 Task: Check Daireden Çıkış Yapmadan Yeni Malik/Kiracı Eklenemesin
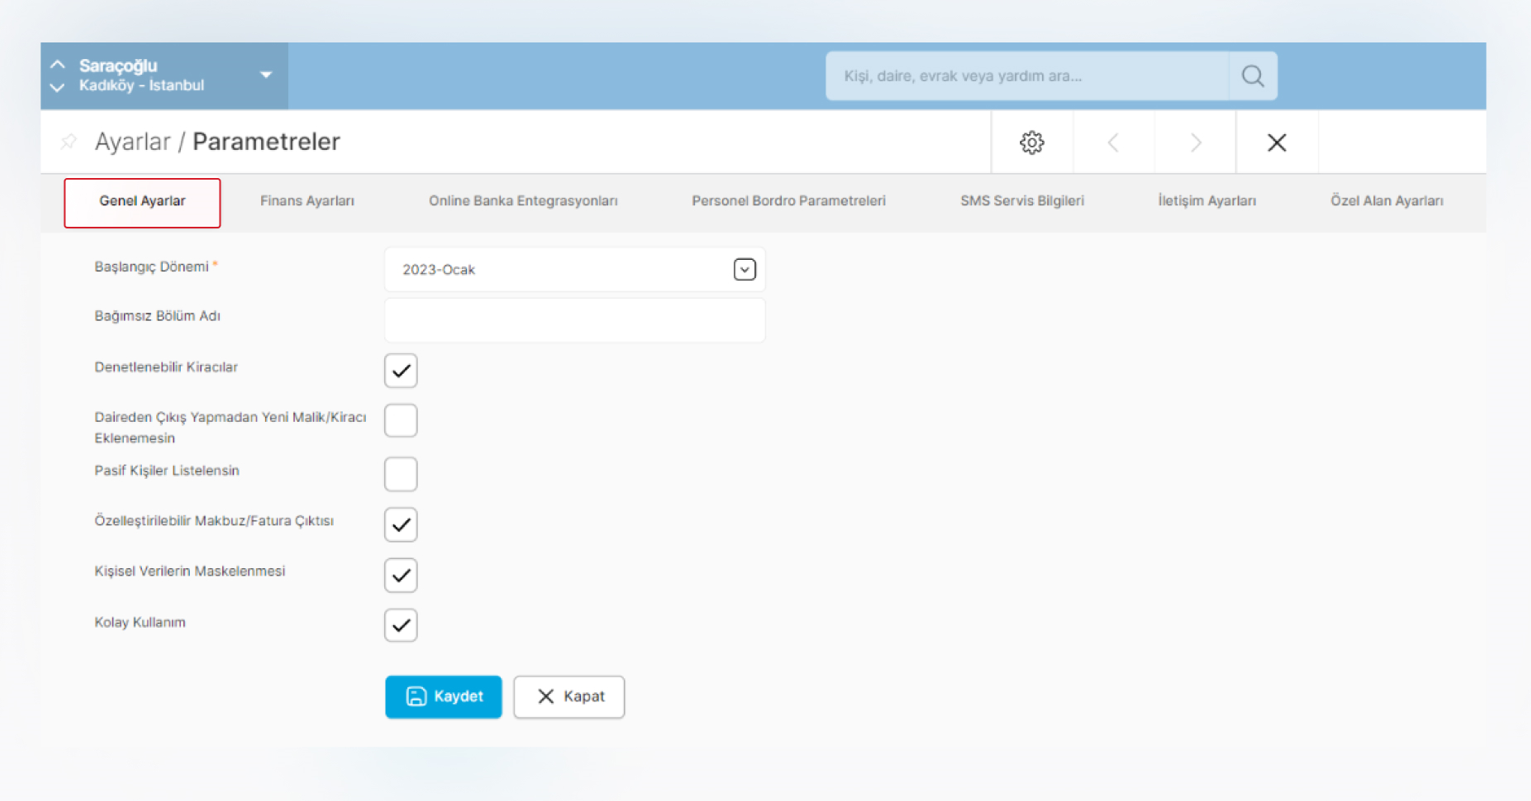(401, 421)
